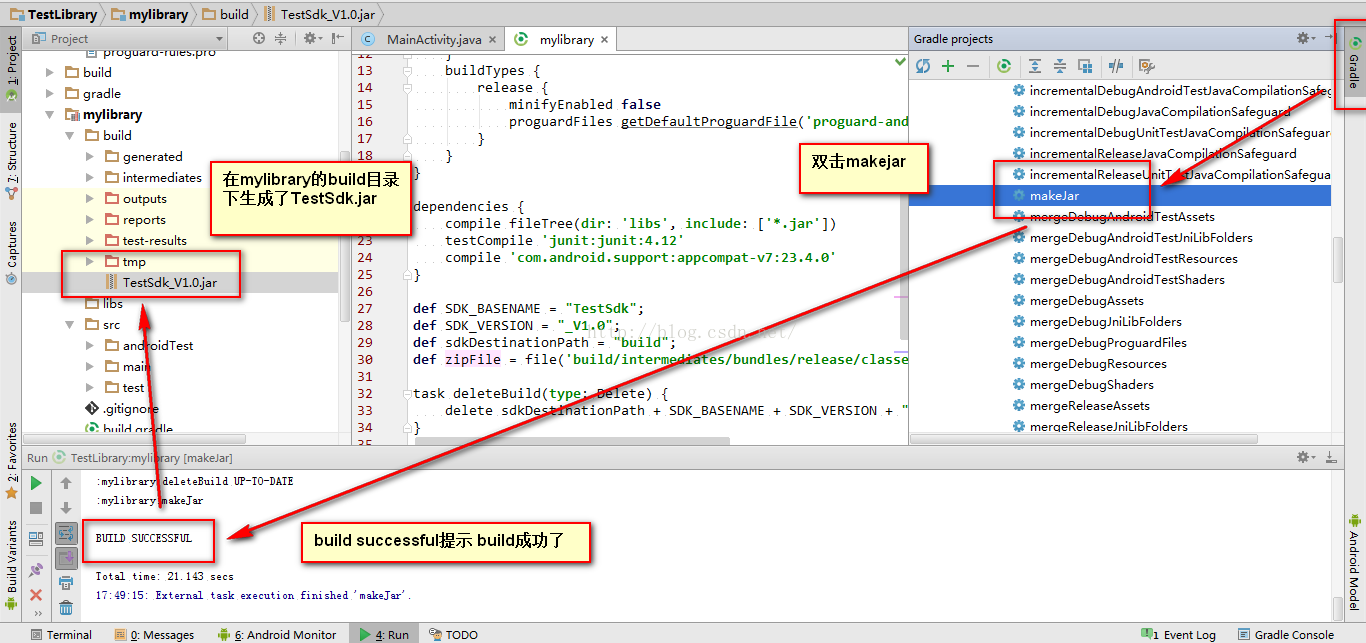Click the green plus to attach Gradle project
This screenshot has width=1366, height=643.
point(948,66)
